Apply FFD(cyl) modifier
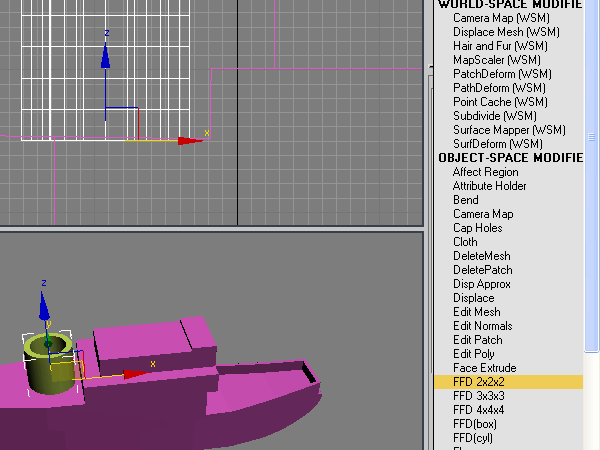Screen dimensions: 600x450 click(473, 438)
